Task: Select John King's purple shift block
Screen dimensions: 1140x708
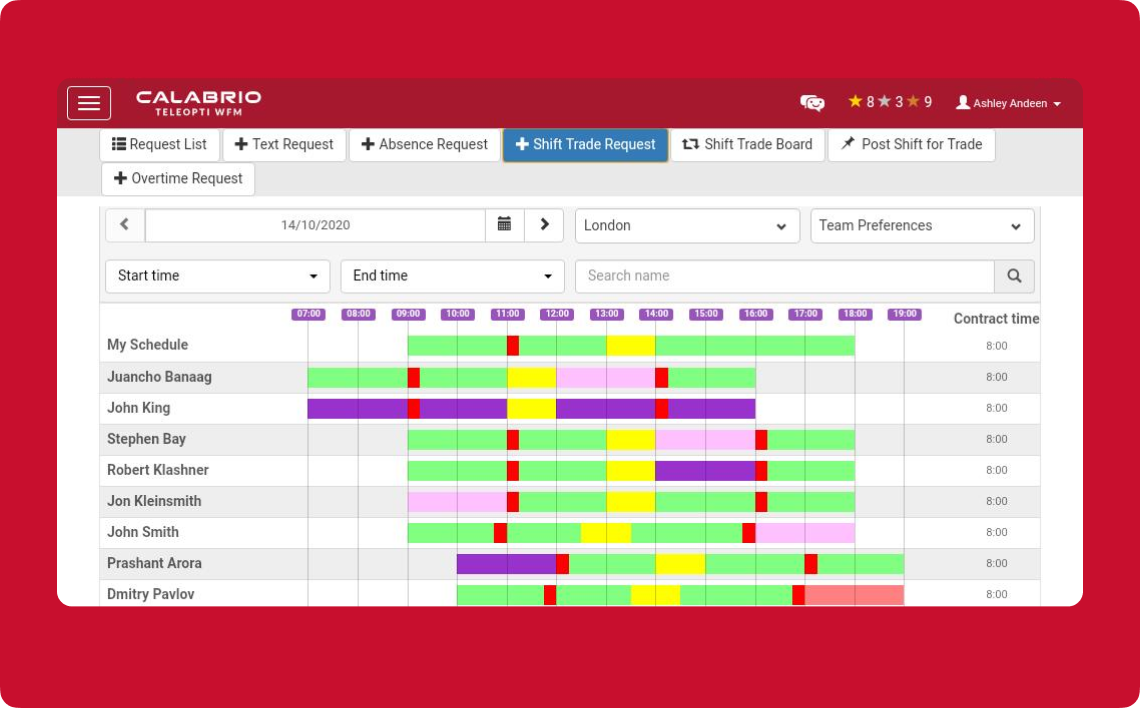Action: point(356,409)
